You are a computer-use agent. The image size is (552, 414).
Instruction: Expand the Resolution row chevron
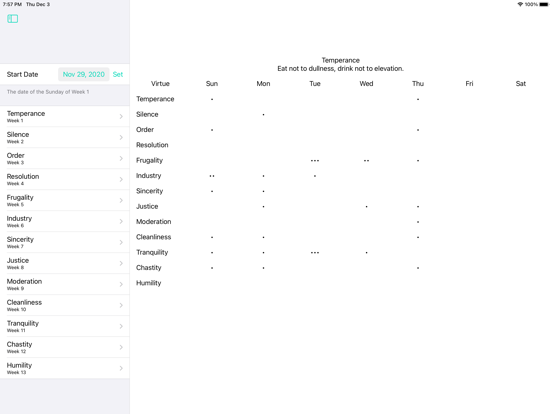click(x=121, y=179)
